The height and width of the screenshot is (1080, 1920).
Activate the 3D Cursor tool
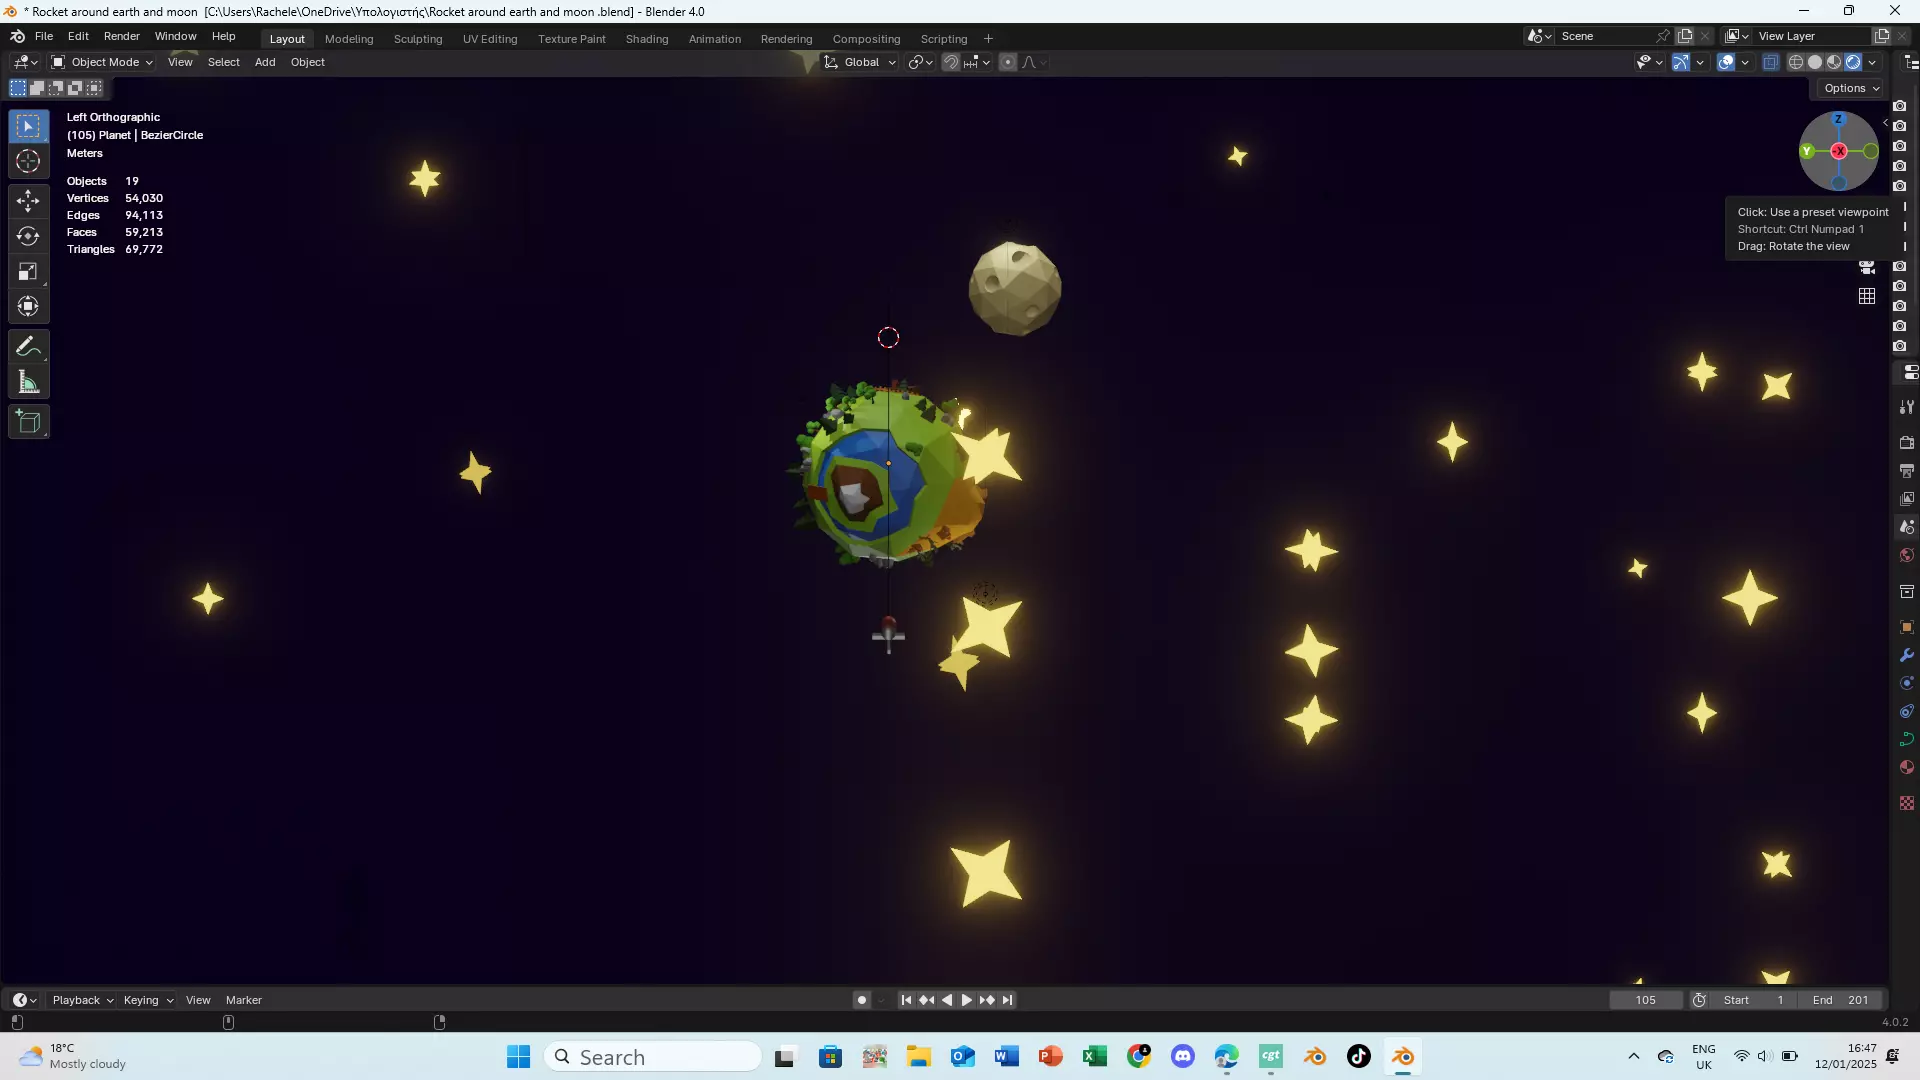28,161
